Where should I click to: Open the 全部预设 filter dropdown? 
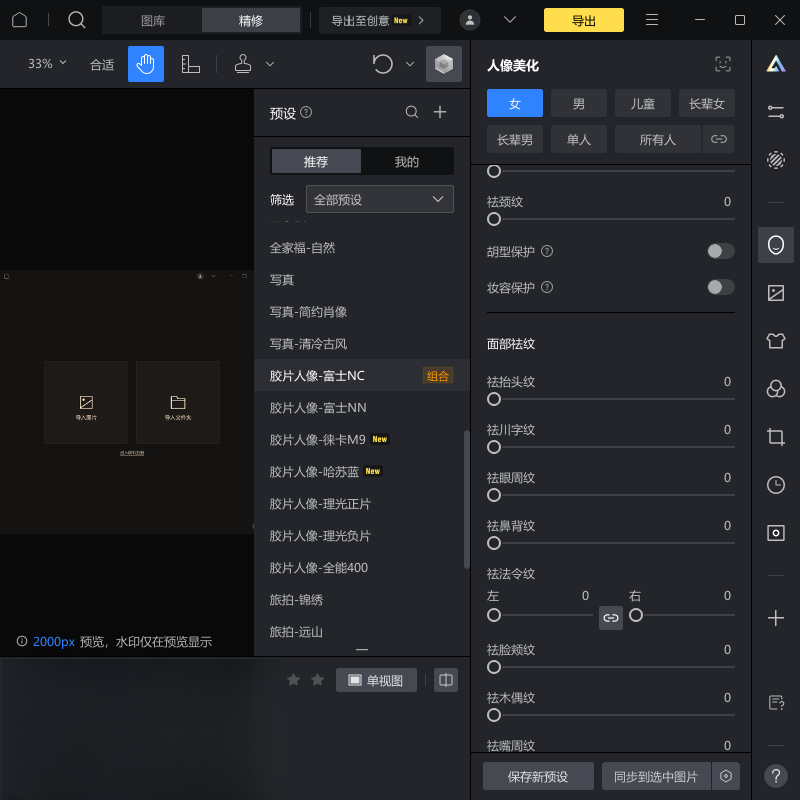click(380, 199)
